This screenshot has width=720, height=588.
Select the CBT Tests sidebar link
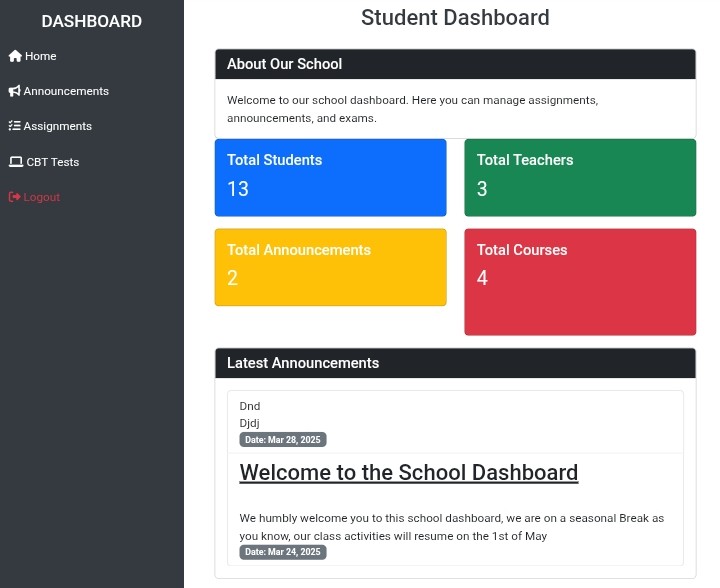[53, 162]
